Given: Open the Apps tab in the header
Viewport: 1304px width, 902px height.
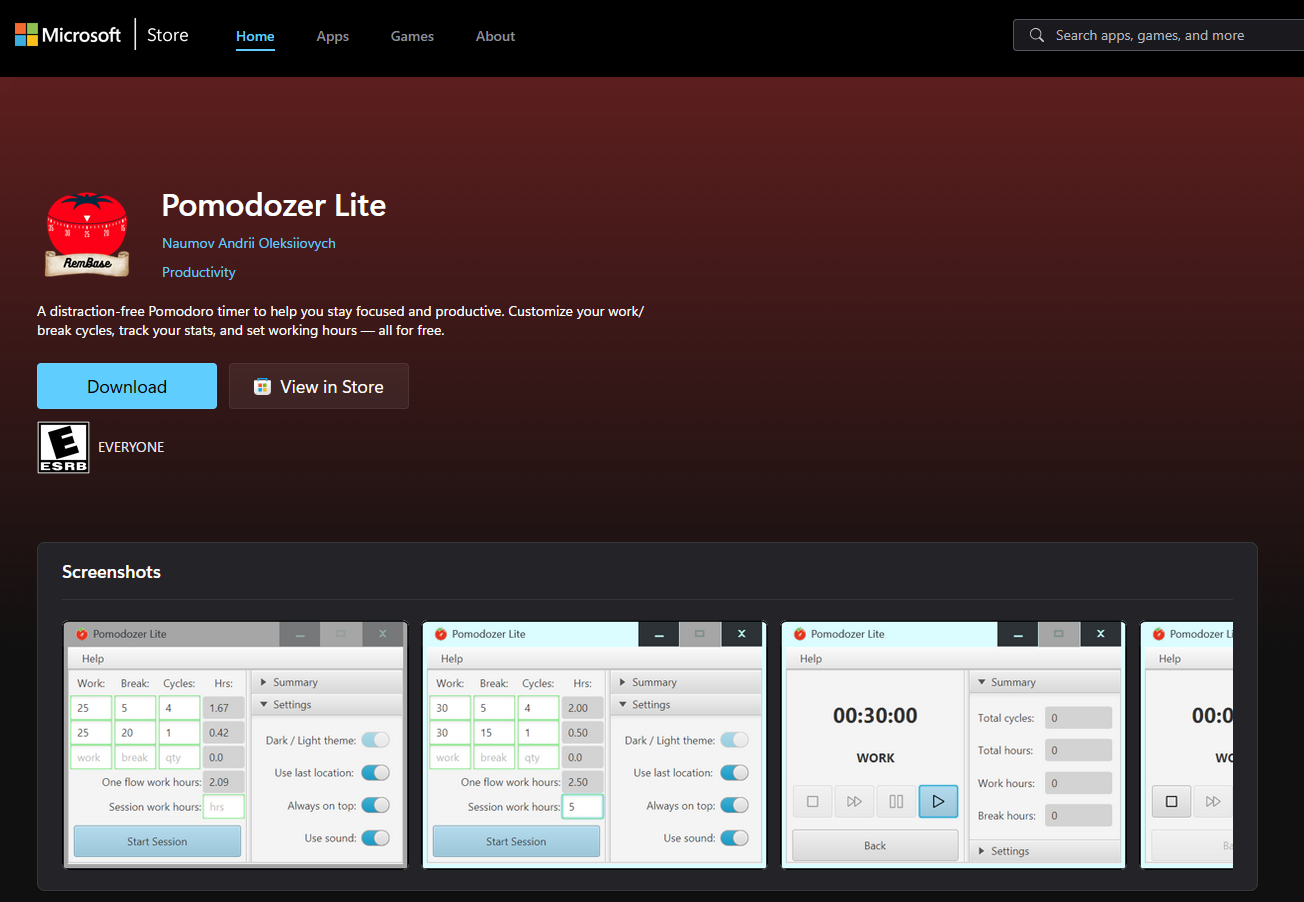Looking at the screenshot, I should [x=332, y=36].
